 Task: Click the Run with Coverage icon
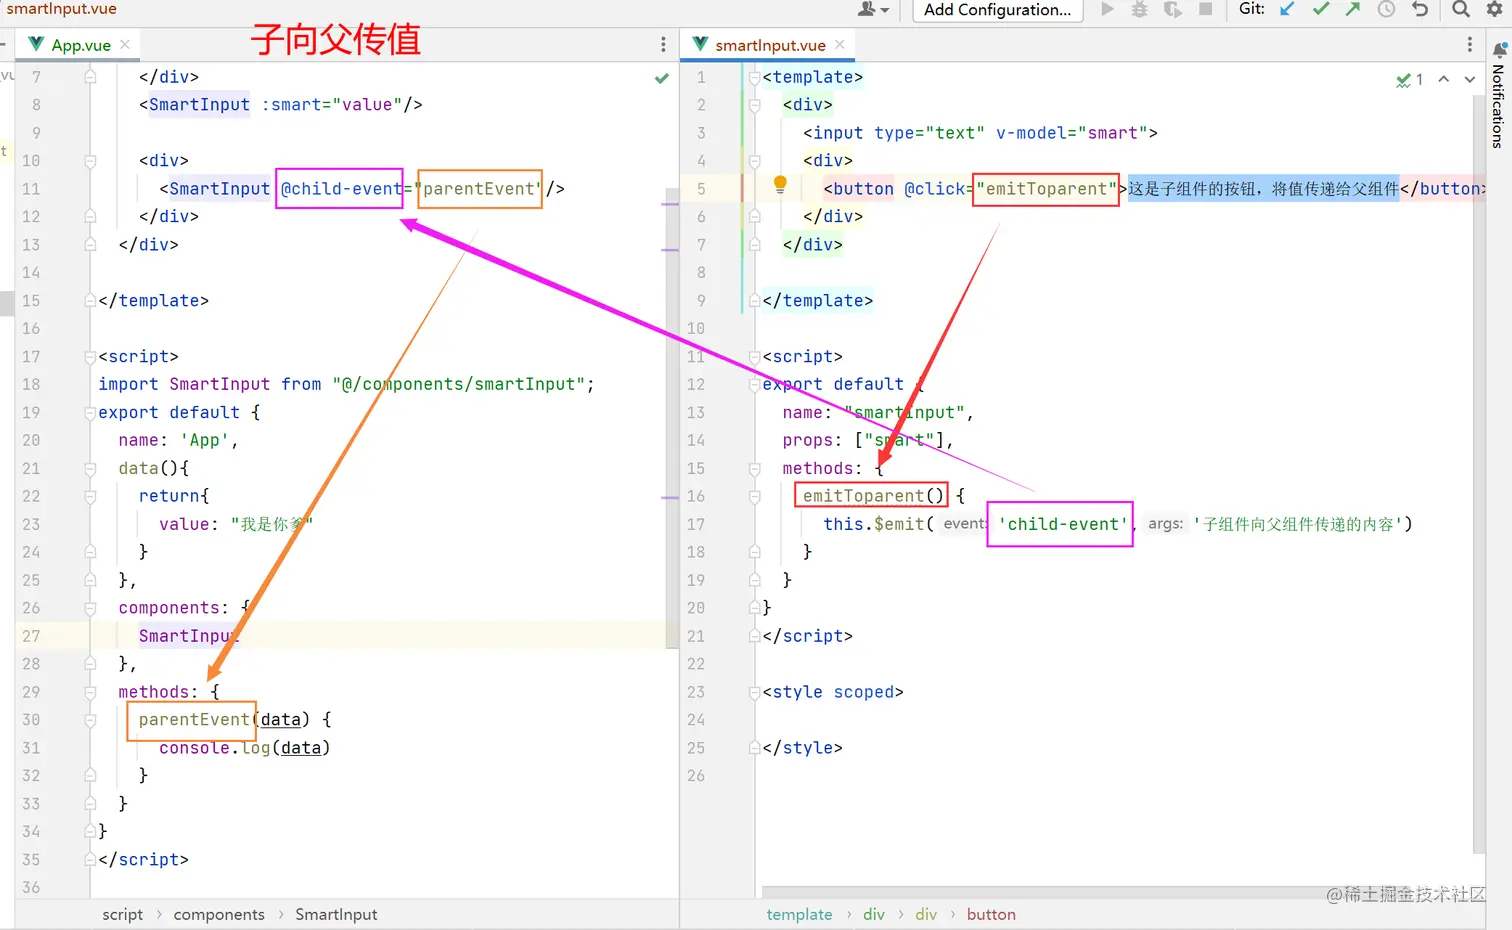[1172, 9]
